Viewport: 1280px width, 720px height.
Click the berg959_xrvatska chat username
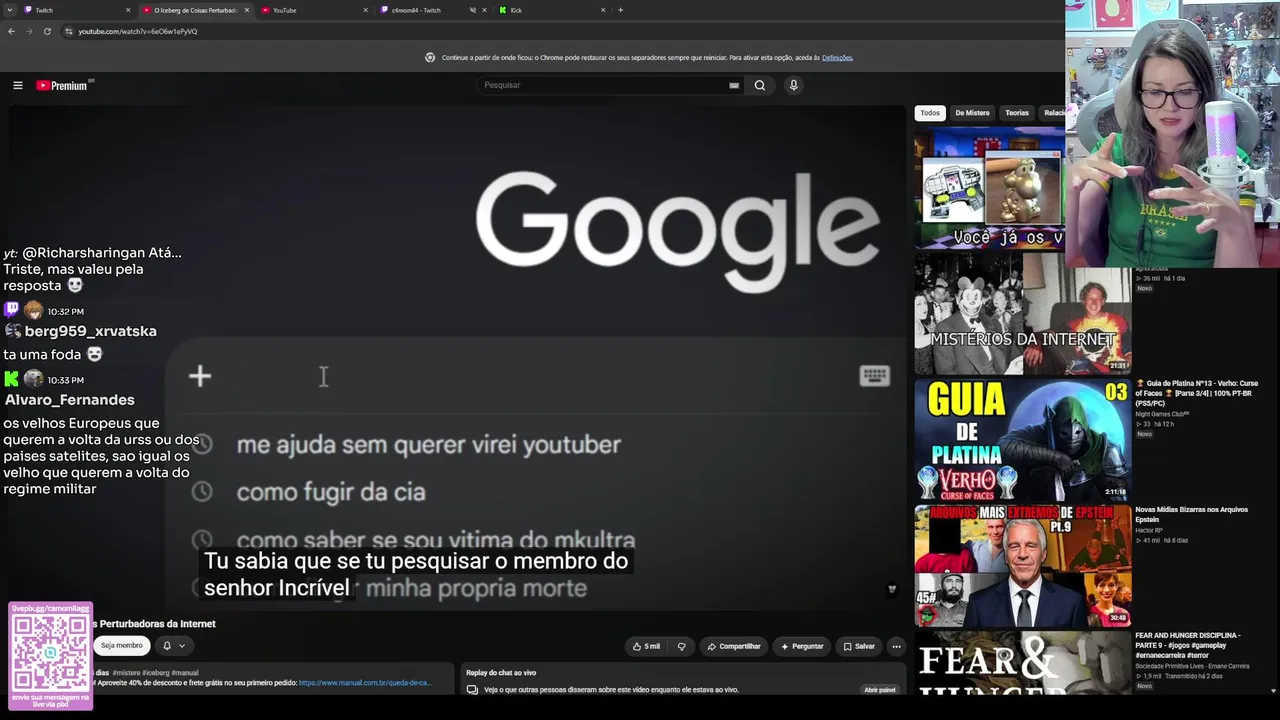point(90,331)
